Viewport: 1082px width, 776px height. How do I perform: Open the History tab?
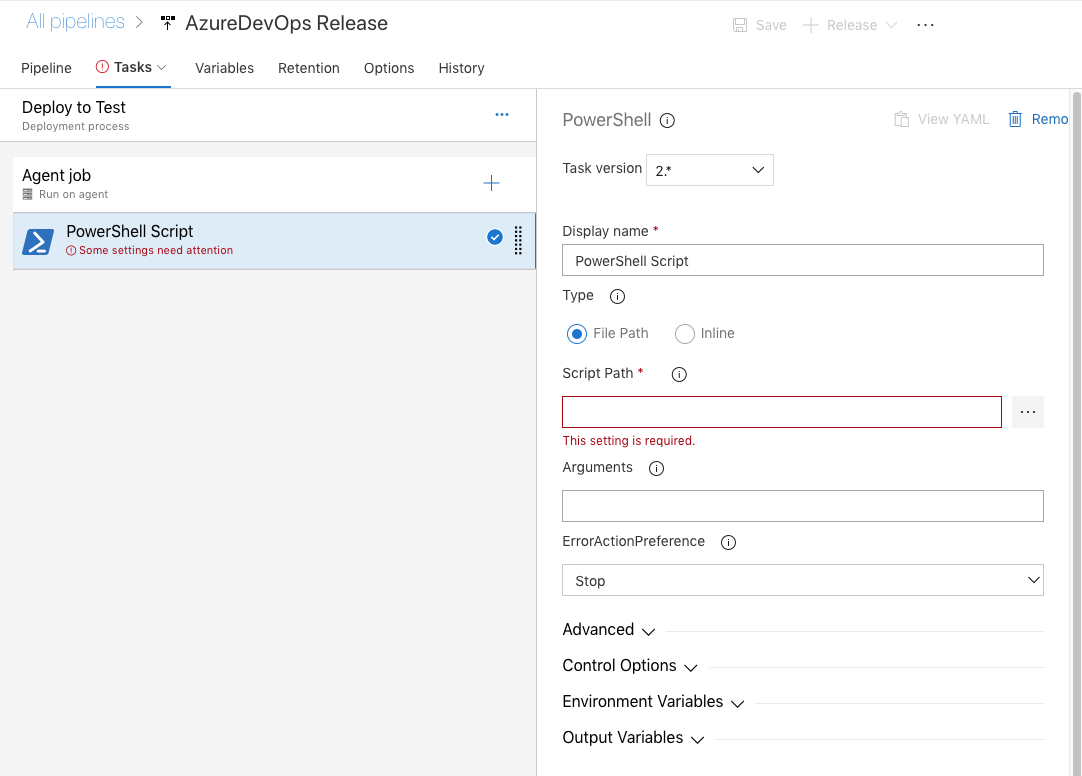461,68
